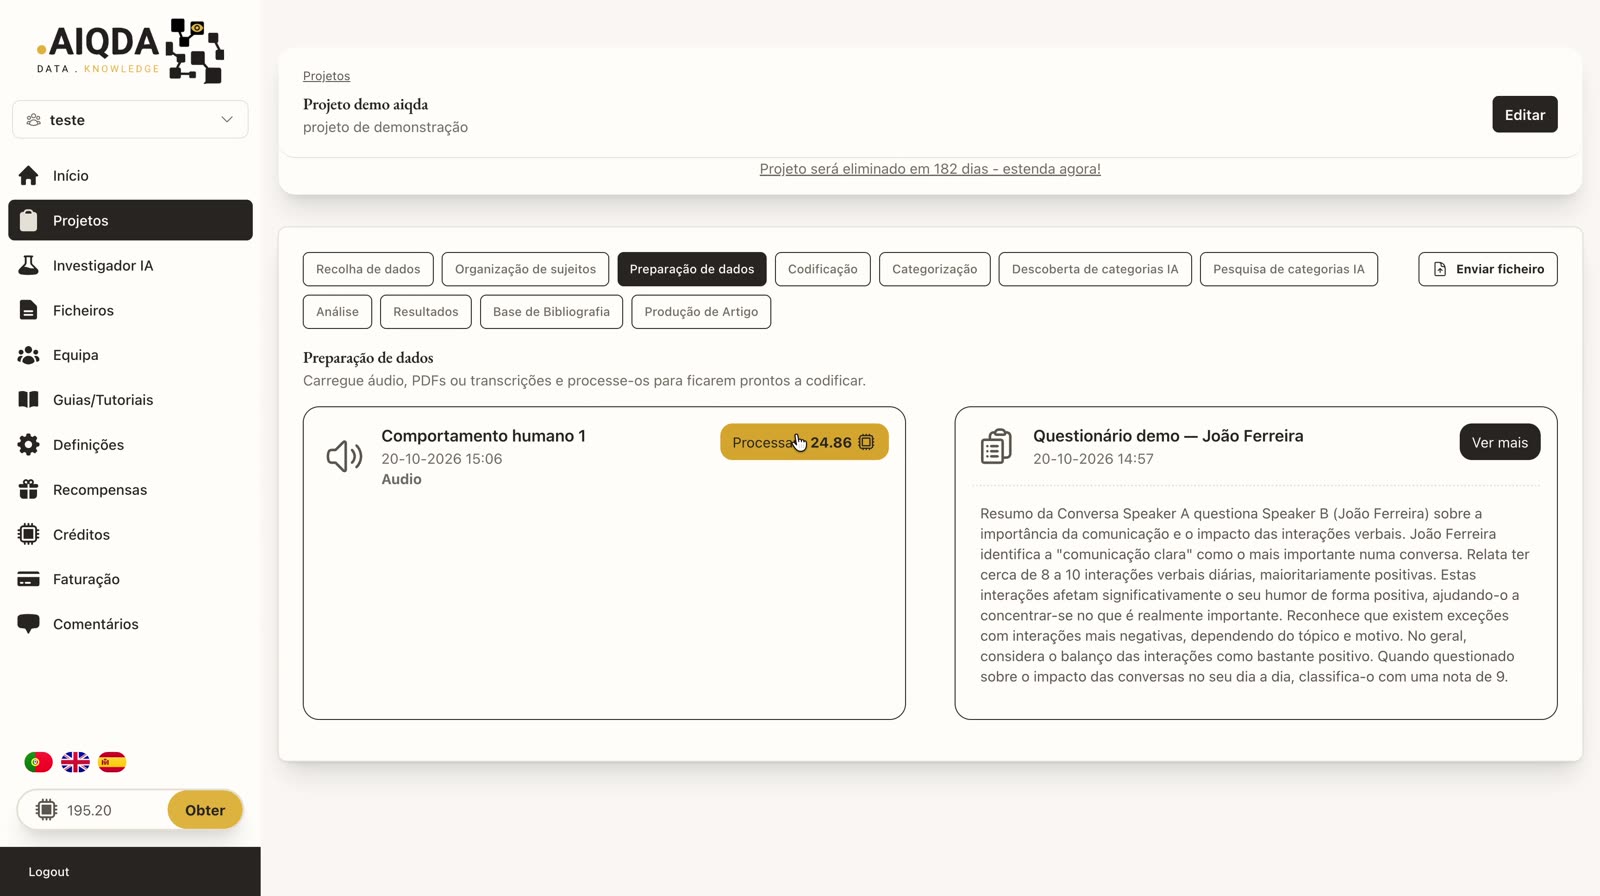Switch to Codificação tab
This screenshot has height=896, width=1600.
822,269
